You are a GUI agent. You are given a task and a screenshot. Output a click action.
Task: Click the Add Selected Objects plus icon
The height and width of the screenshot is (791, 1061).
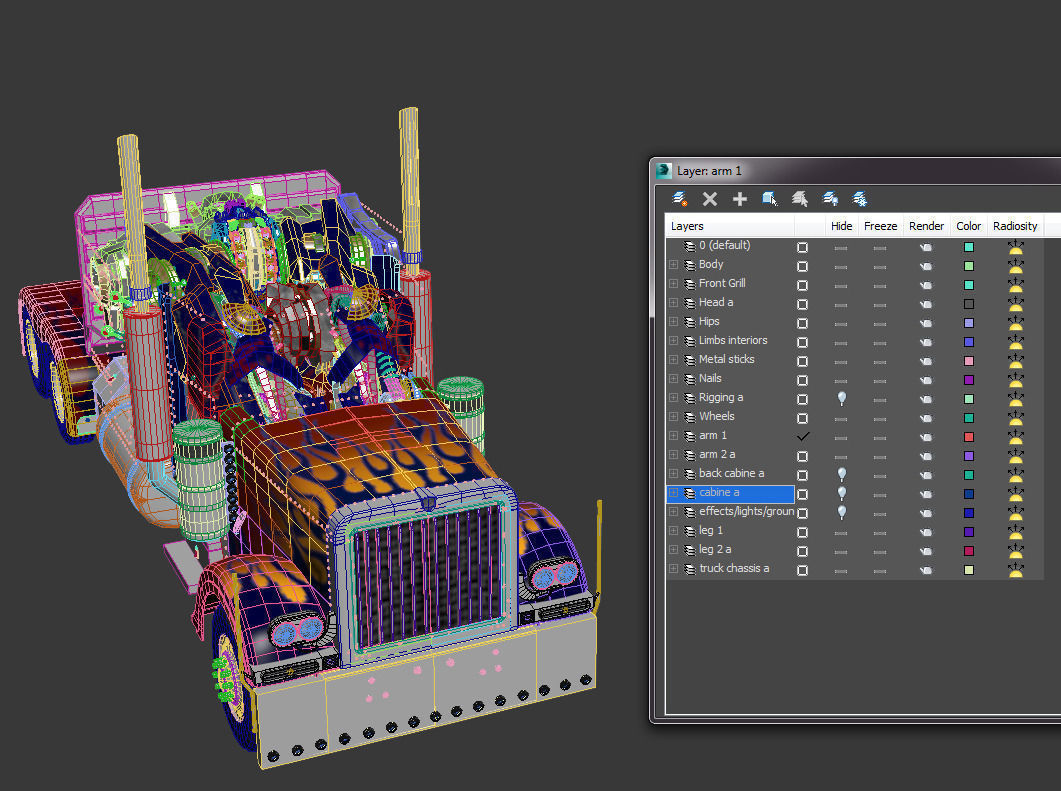pyautogui.click(x=740, y=199)
